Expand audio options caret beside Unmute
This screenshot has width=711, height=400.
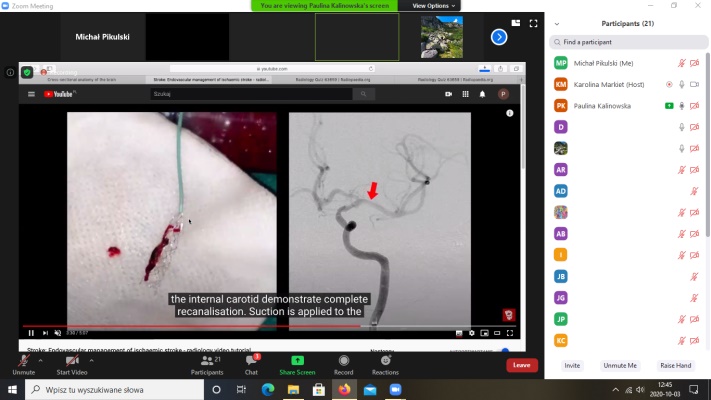(40, 361)
